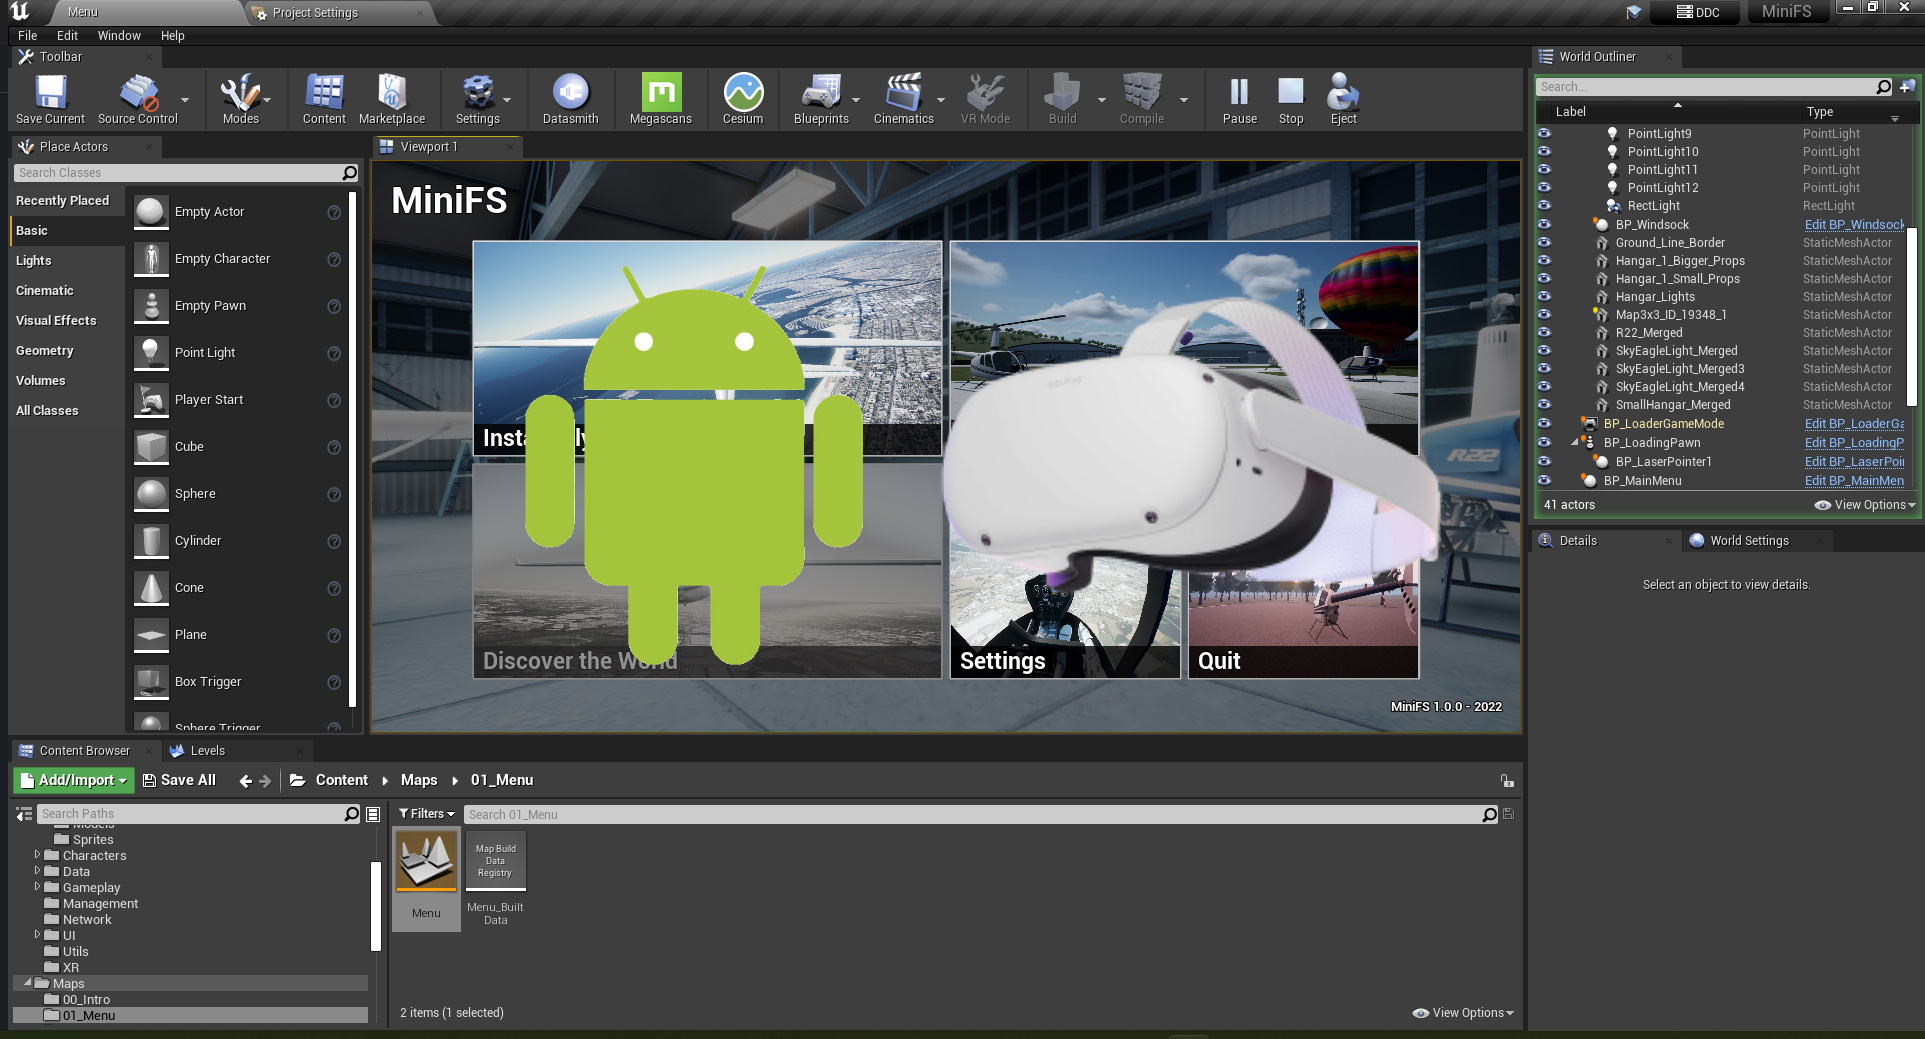Toggle visibility of BP_LoadingPawn

(1544, 442)
